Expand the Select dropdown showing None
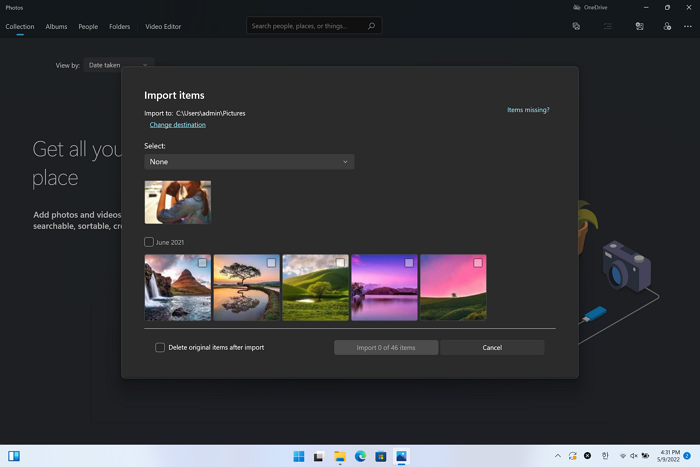This screenshot has height=467, width=700. tap(249, 162)
